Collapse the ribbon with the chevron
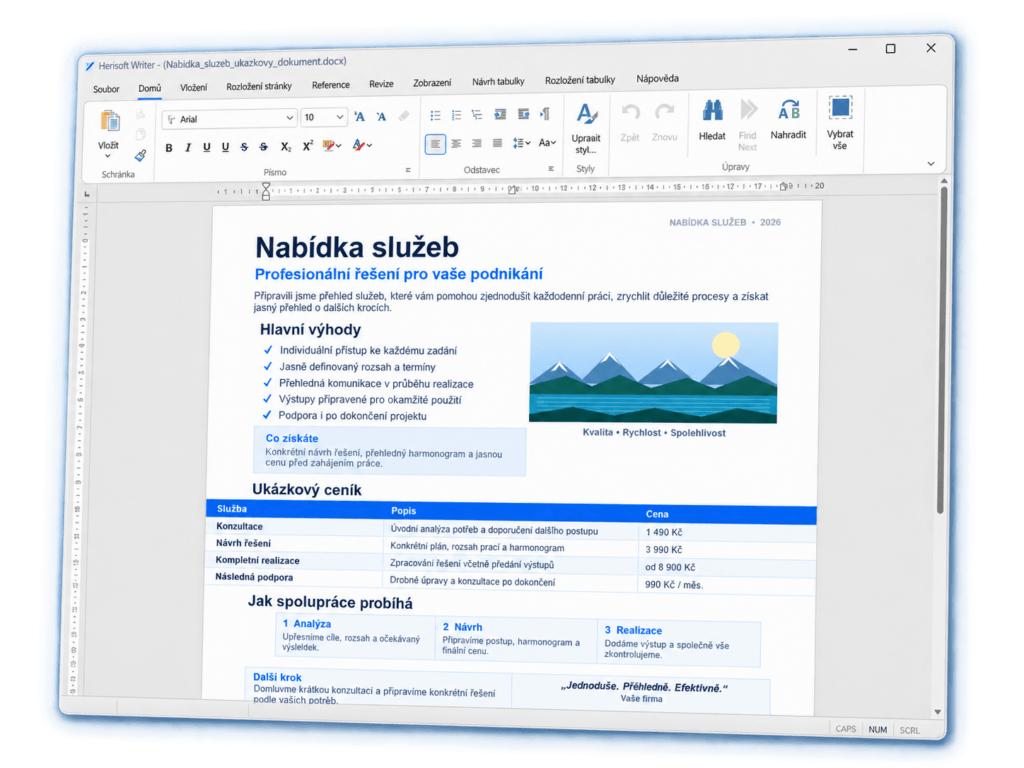 pyautogui.click(x=931, y=164)
